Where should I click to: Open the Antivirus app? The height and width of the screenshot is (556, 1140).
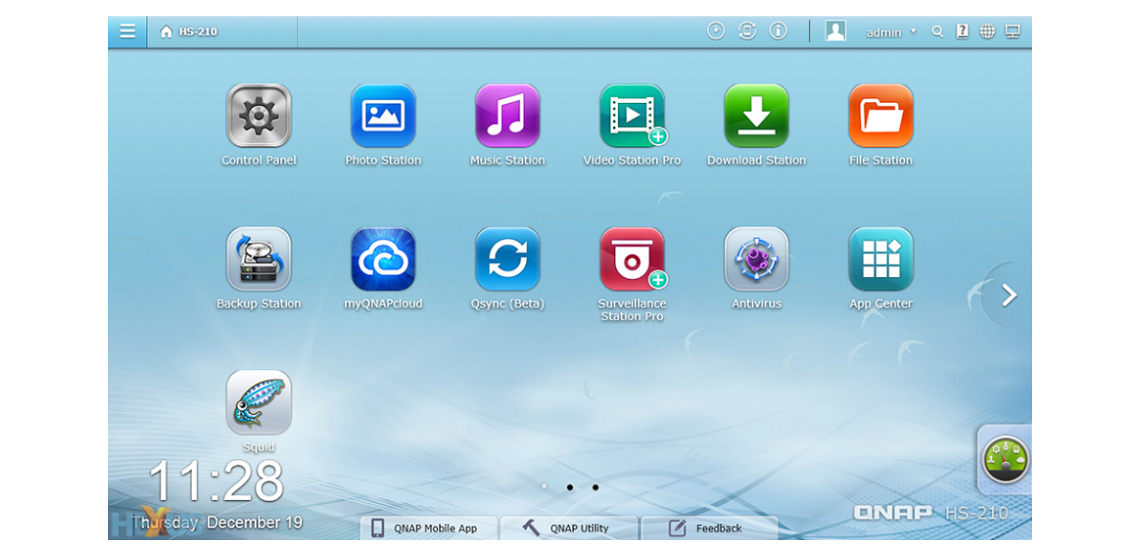pyautogui.click(x=757, y=259)
